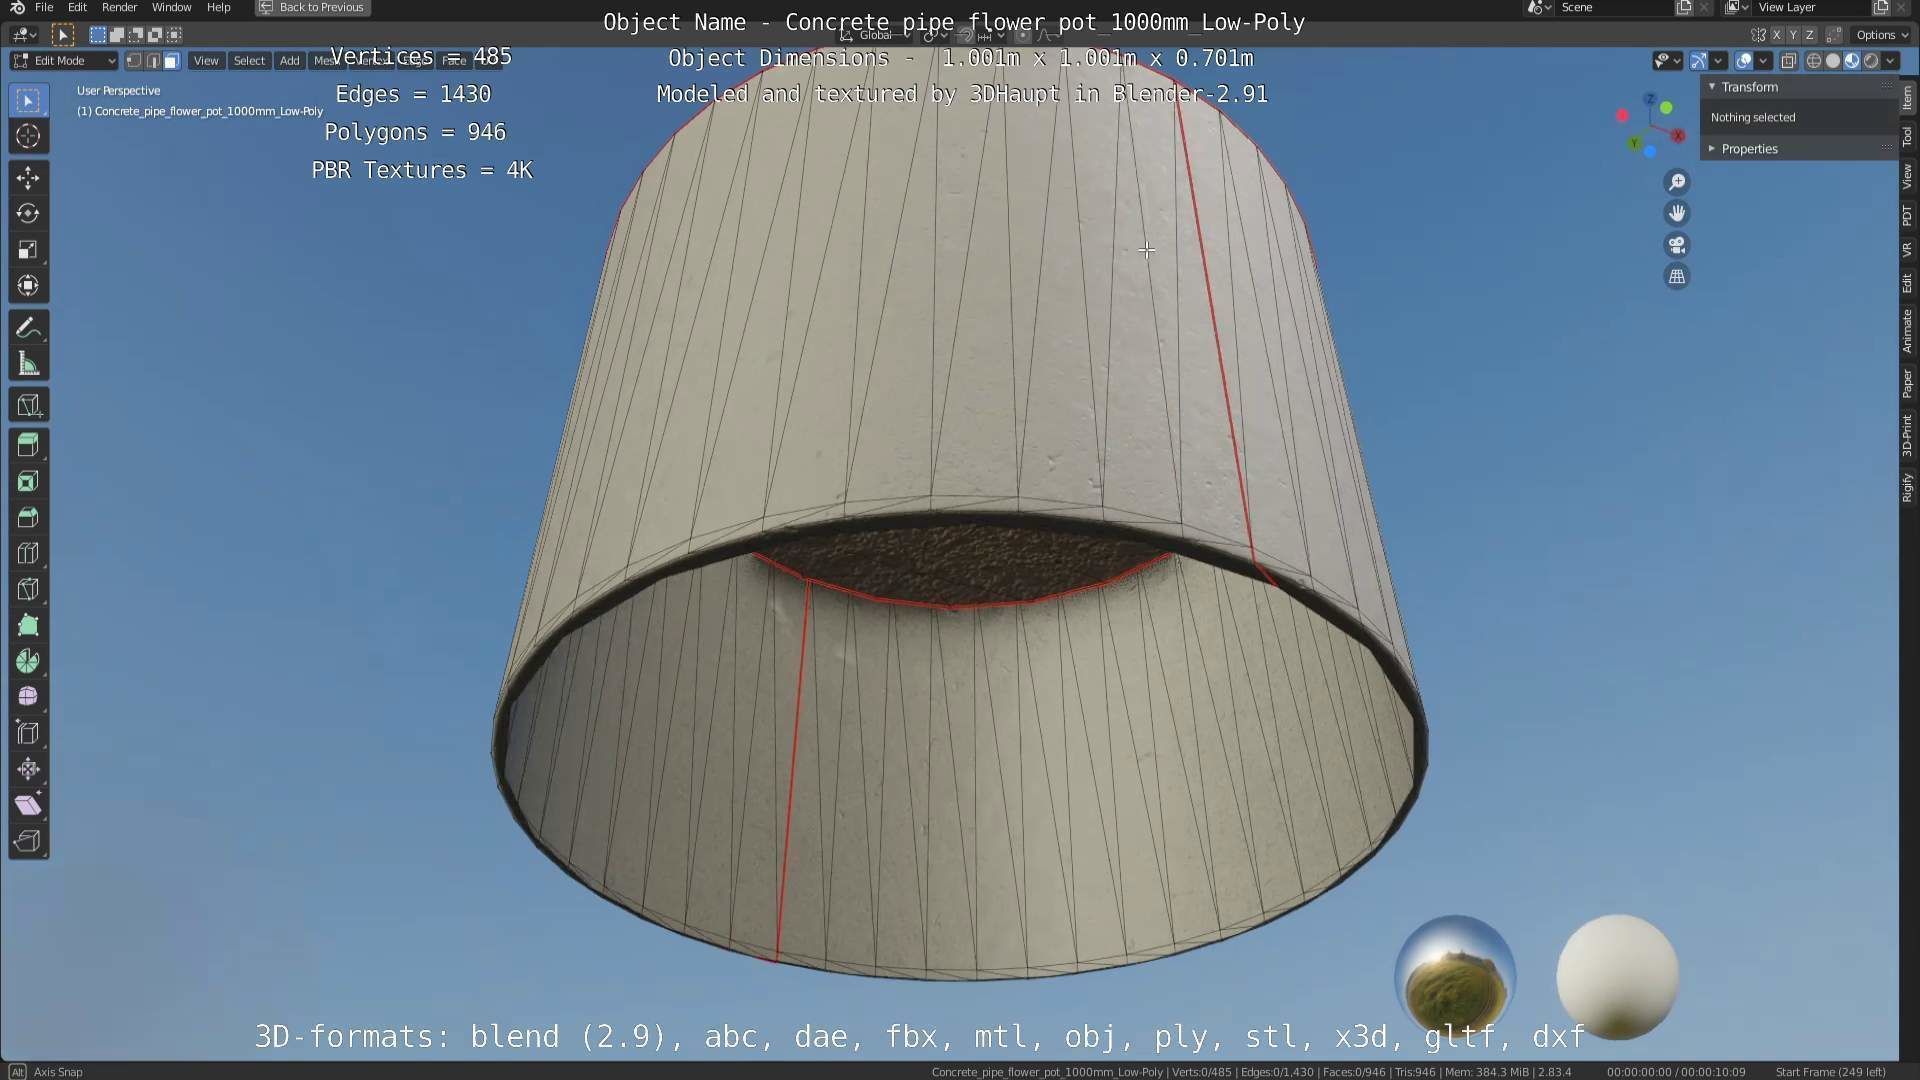The image size is (1920, 1080).
Task: Open the shading options dropdown arrow
Action: point(1891,61)
